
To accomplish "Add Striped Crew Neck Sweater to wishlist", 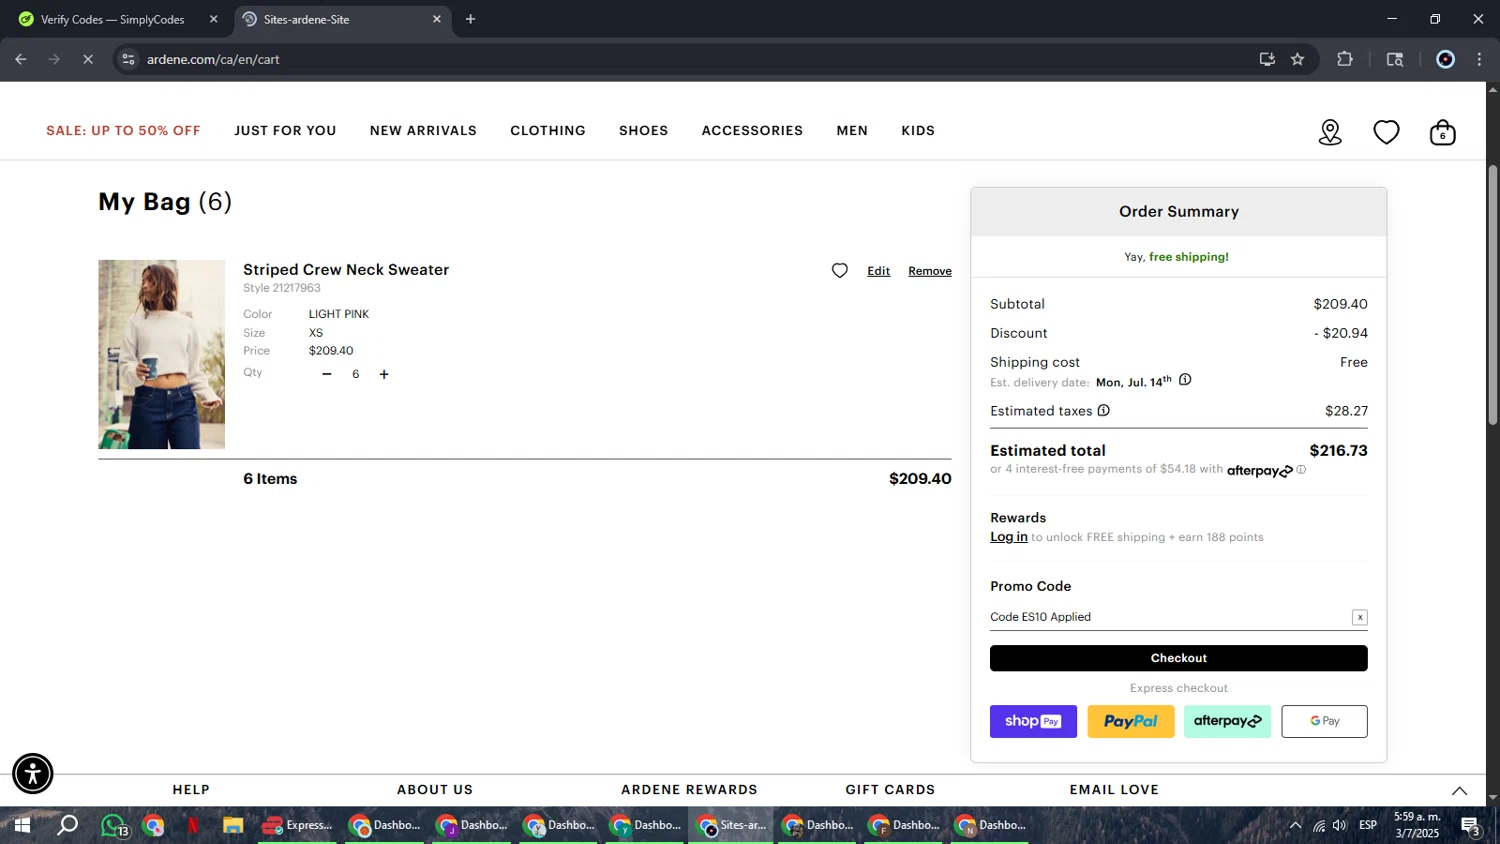I will tap(840, 271).
